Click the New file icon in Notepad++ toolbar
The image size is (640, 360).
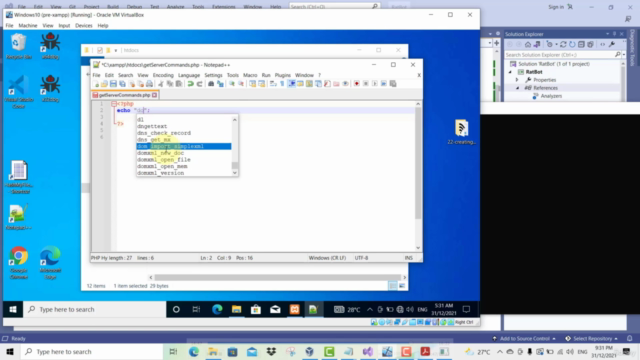pyautogui.click(x=96, y=84)
